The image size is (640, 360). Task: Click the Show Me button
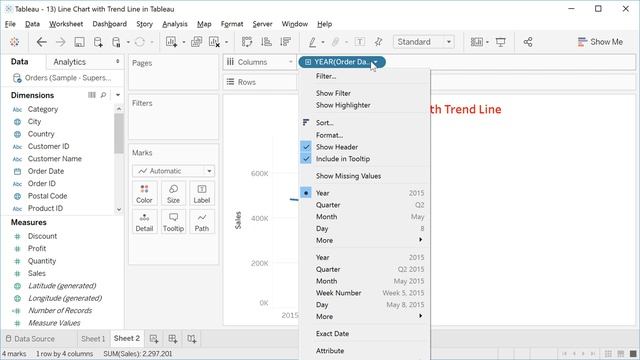[600, 42]
